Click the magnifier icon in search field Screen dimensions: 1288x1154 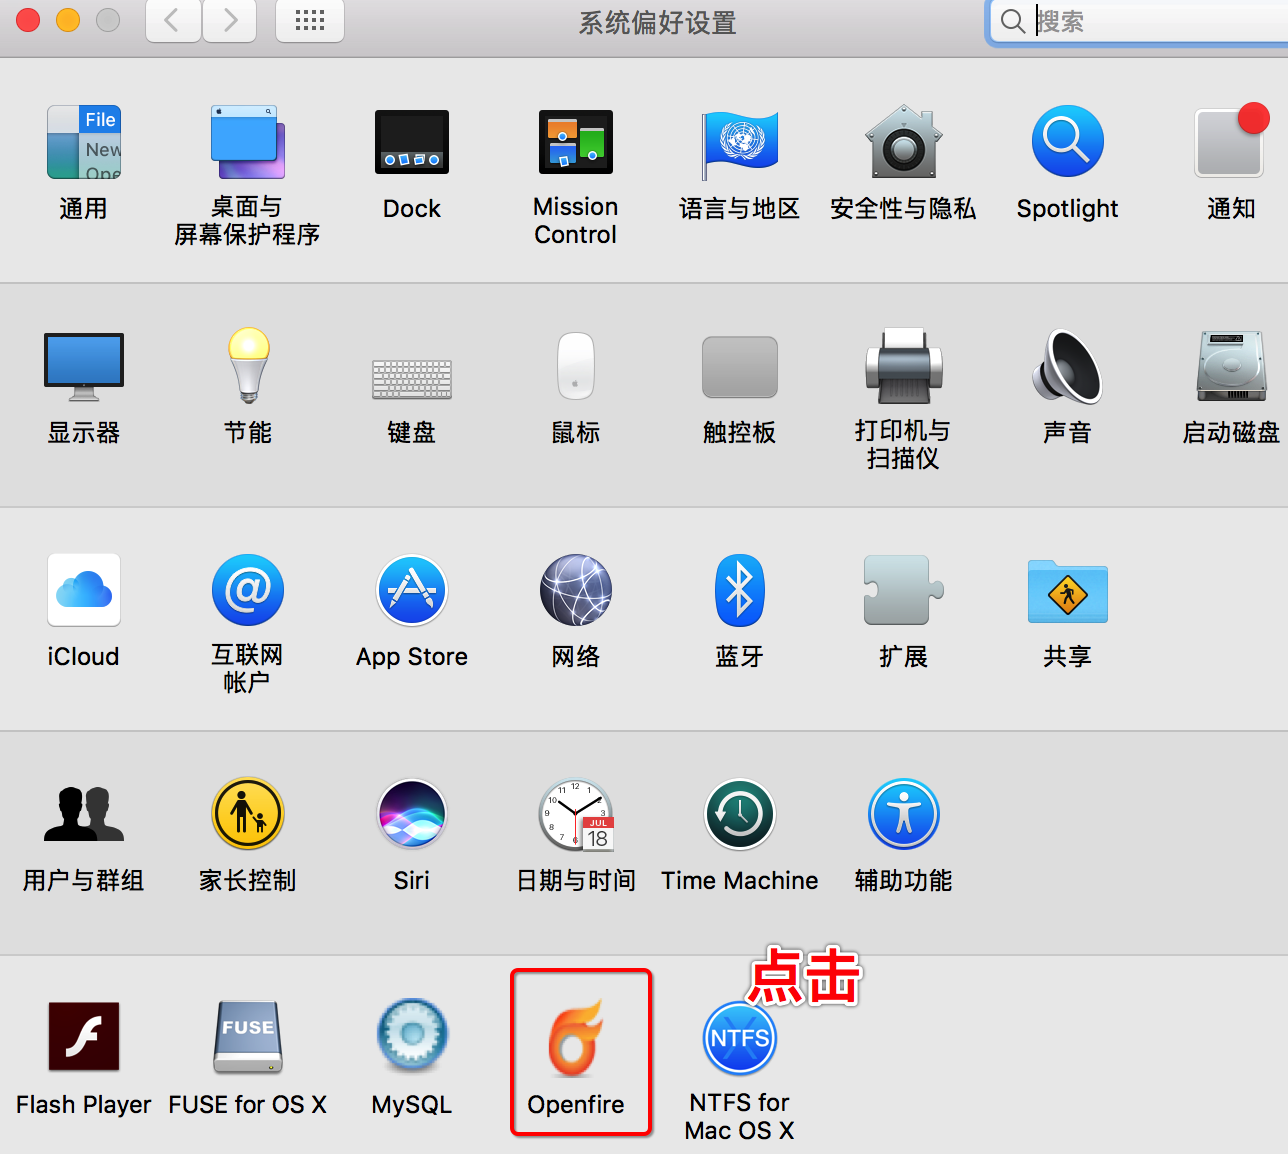[1013, 21]
